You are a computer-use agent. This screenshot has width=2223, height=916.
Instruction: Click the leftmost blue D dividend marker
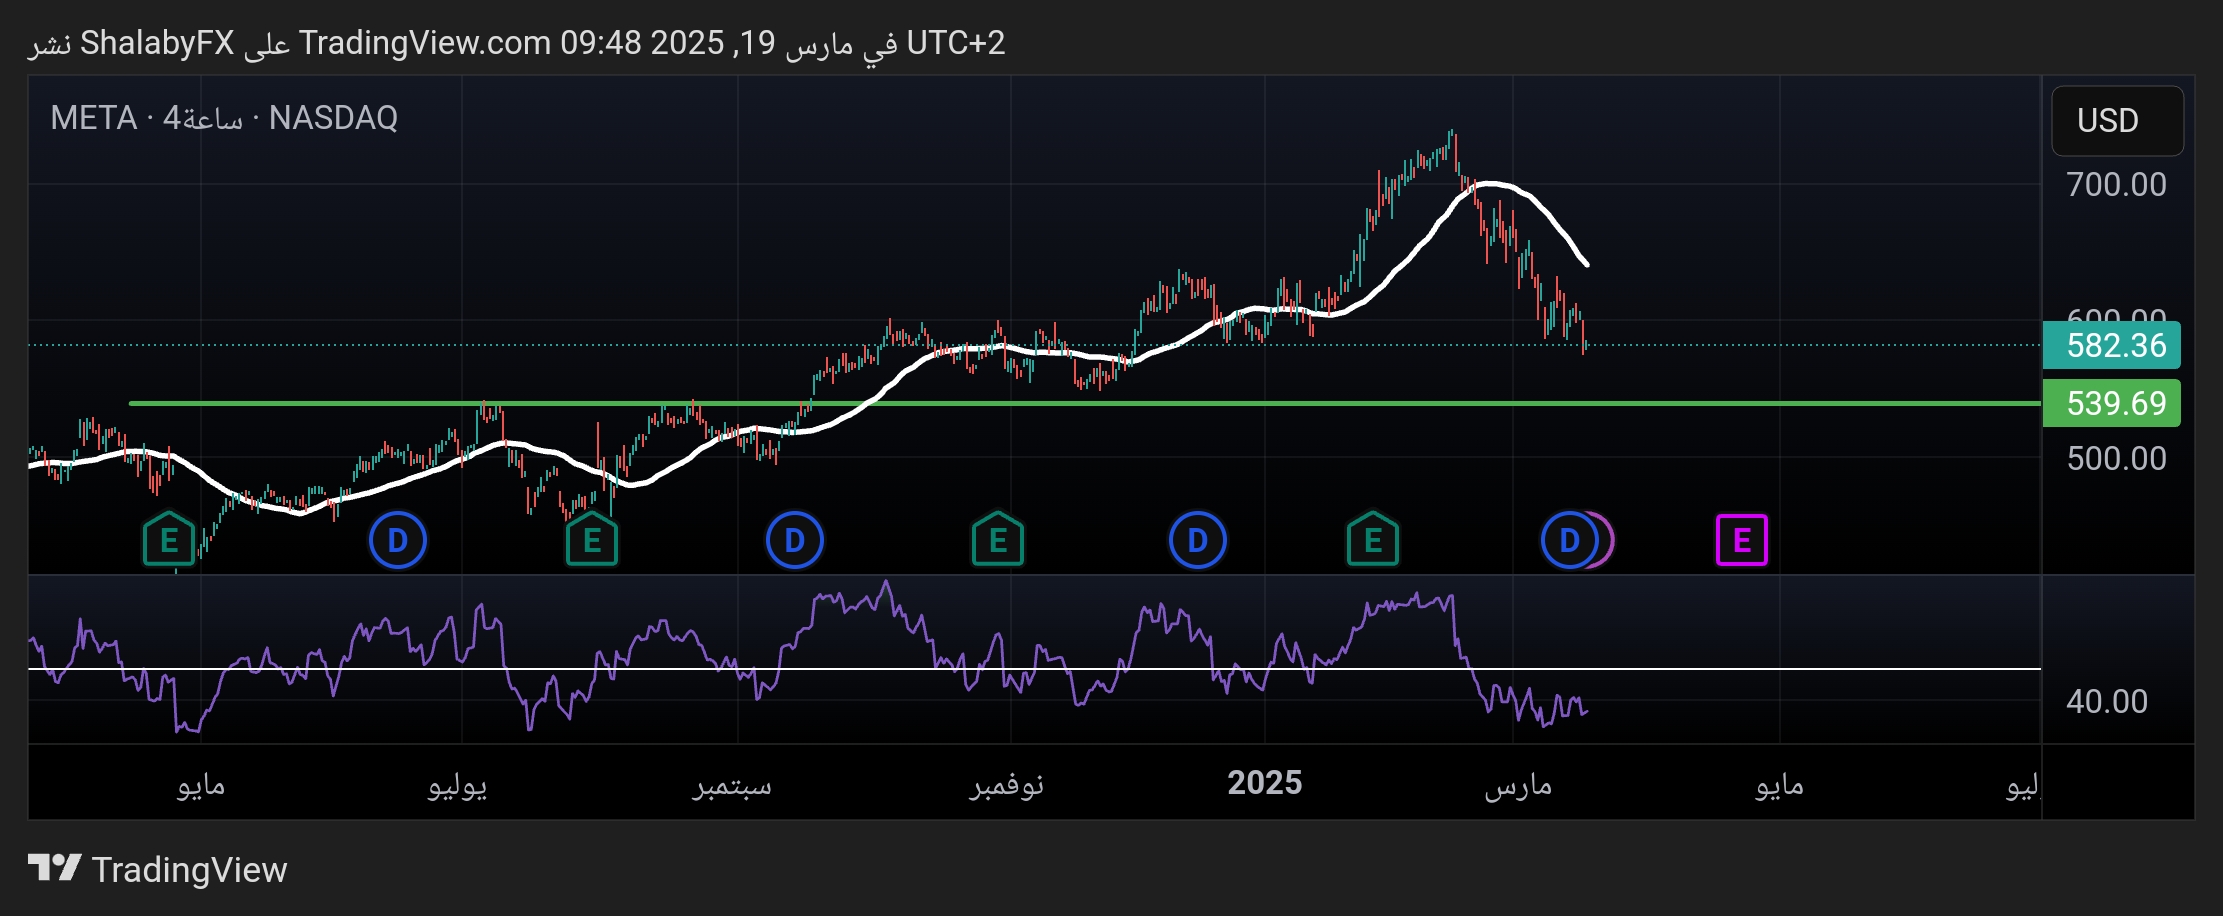point(398,540)
